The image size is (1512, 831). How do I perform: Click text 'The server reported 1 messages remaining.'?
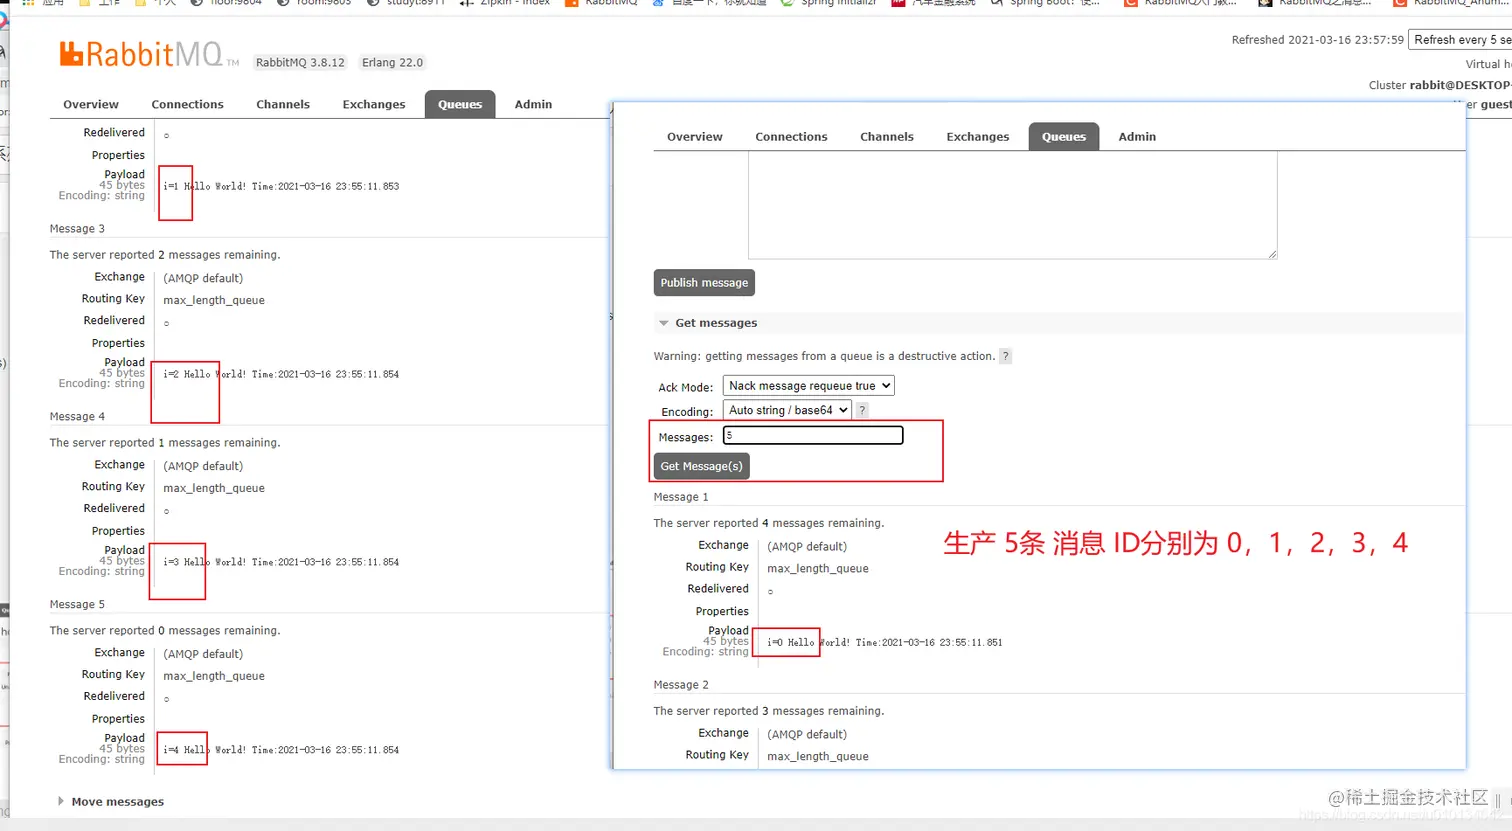pyautogui.click(x=165, y=443)
